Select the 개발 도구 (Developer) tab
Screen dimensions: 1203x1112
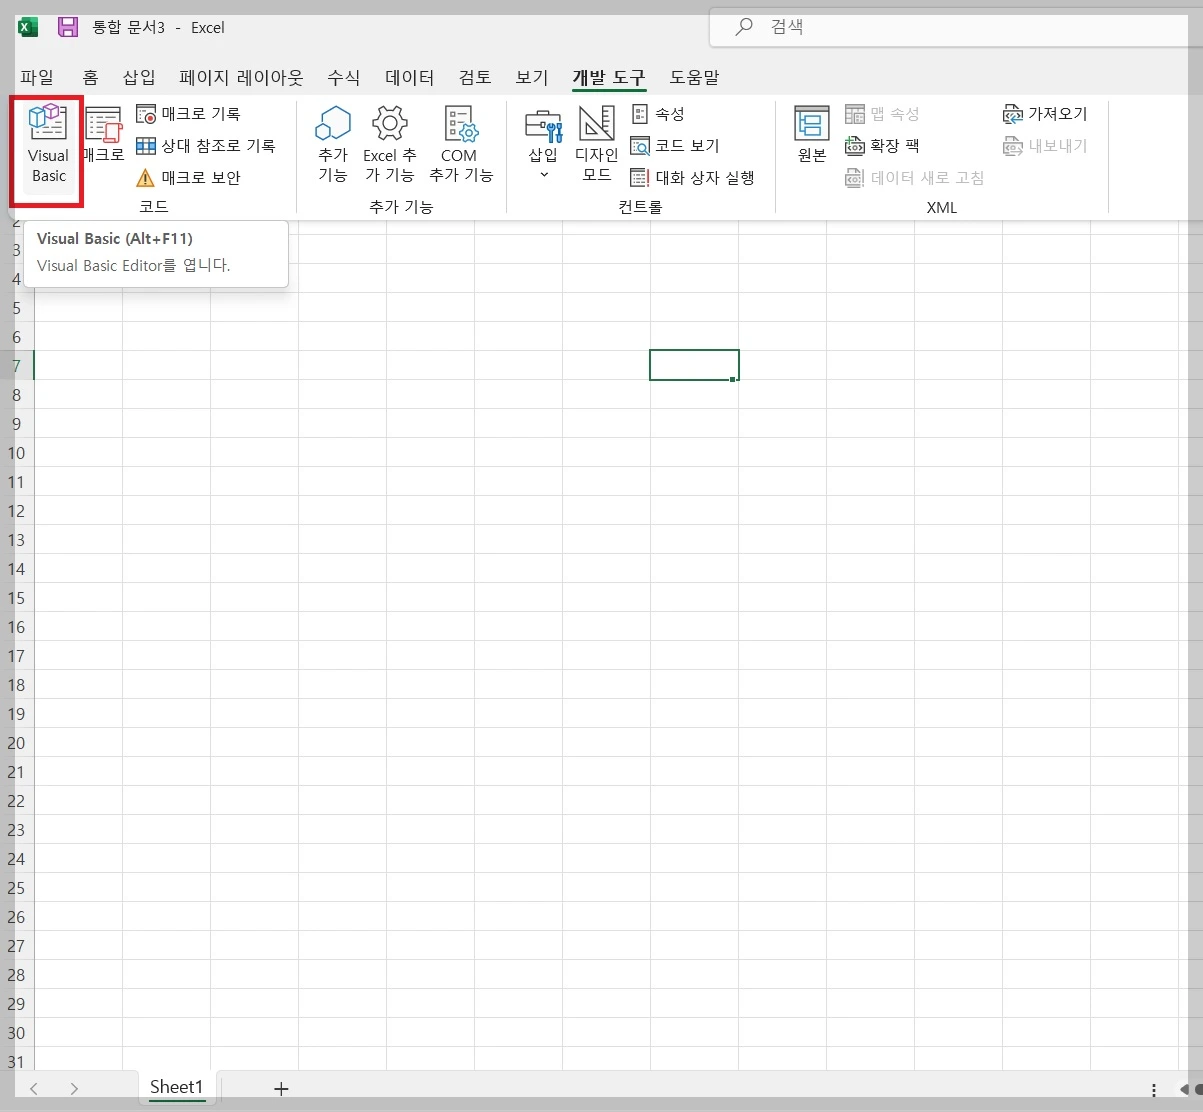(609, 77)
